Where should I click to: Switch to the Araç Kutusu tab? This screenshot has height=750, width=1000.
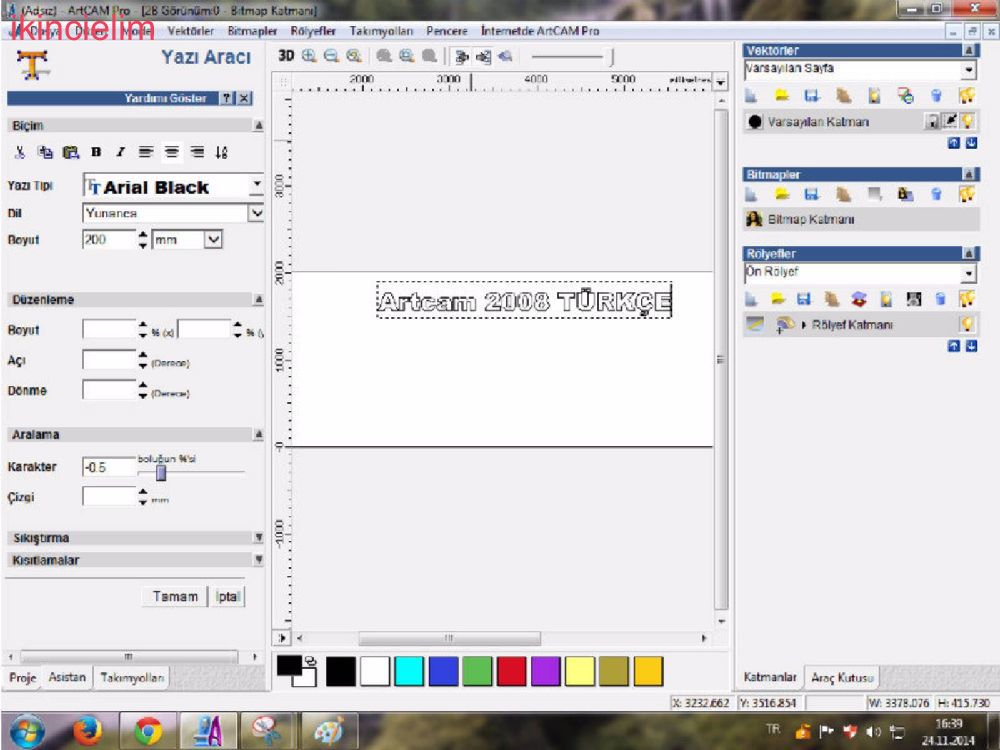pyautogui.click(x=842, y=677)
